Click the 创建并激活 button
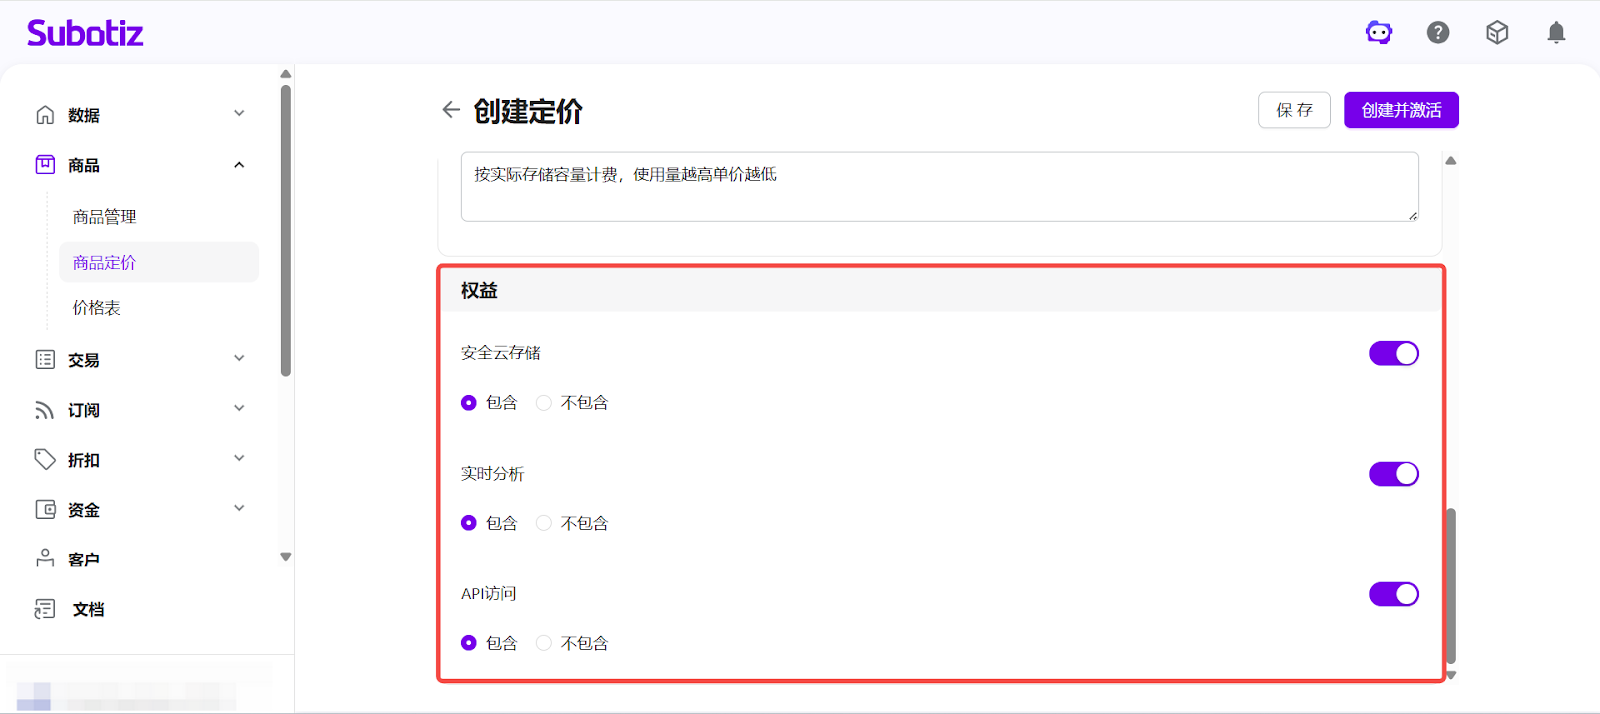 click(1401, 110)
